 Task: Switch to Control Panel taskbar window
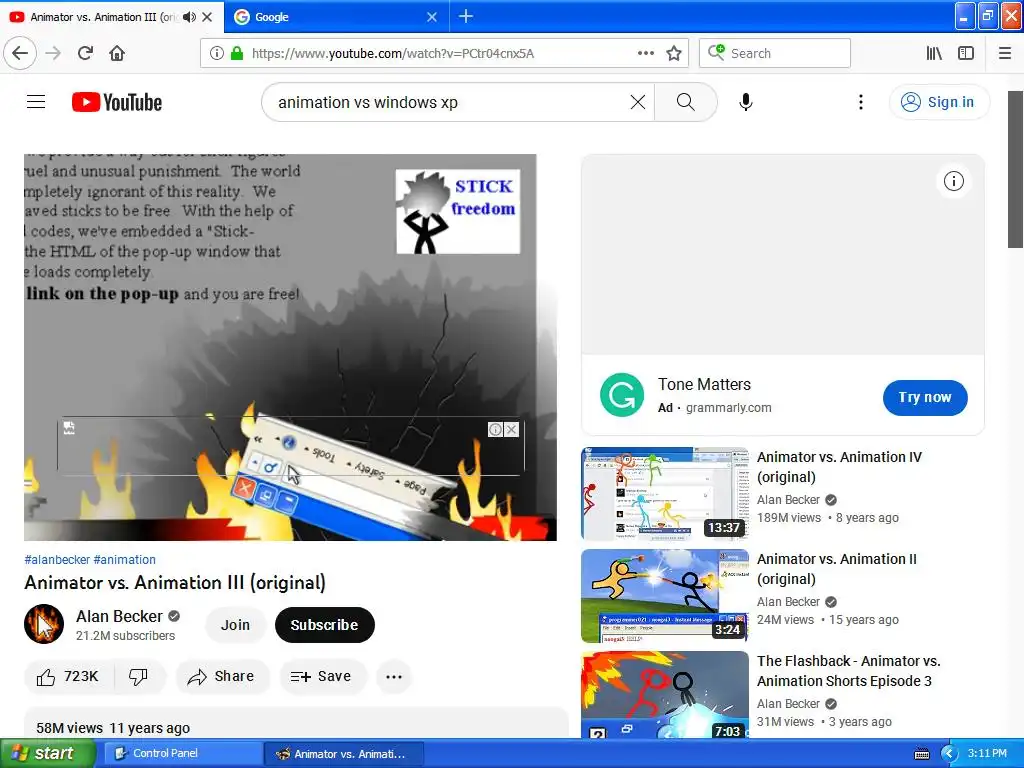182,753
